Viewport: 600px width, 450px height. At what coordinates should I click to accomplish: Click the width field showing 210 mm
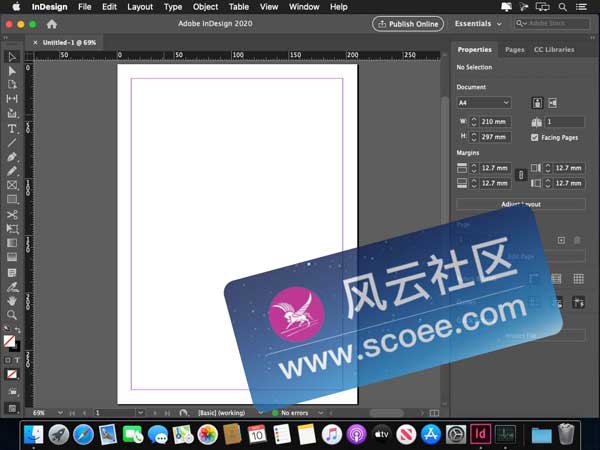pyautogui.click(x=495, y=121)
